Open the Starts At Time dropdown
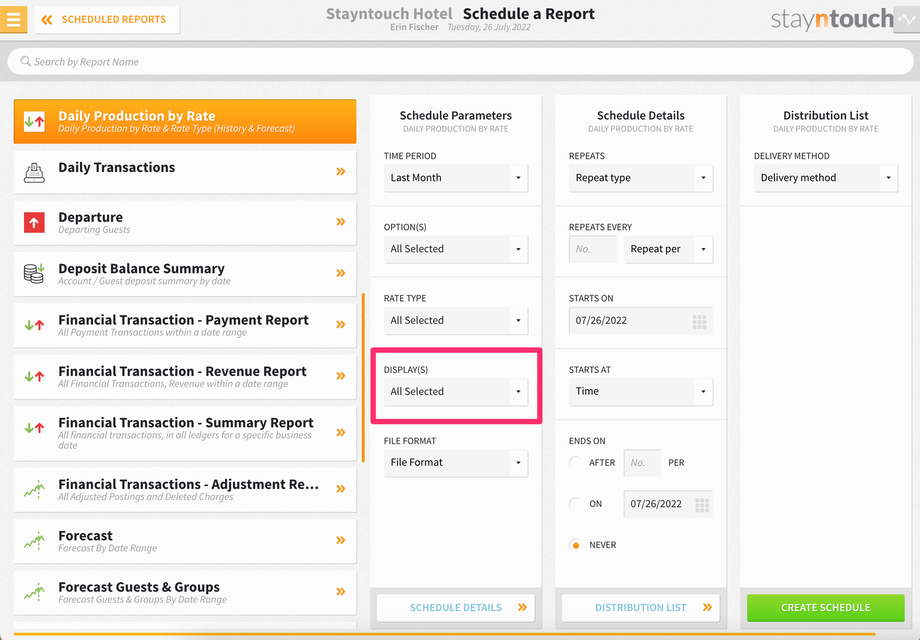Viewport: 920px width, 640px height. [641, 391]
